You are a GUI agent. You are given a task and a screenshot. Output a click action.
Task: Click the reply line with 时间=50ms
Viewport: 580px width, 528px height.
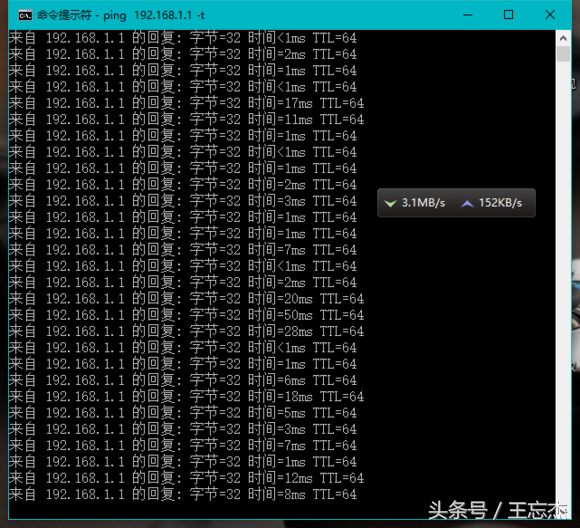coord(186,315)
